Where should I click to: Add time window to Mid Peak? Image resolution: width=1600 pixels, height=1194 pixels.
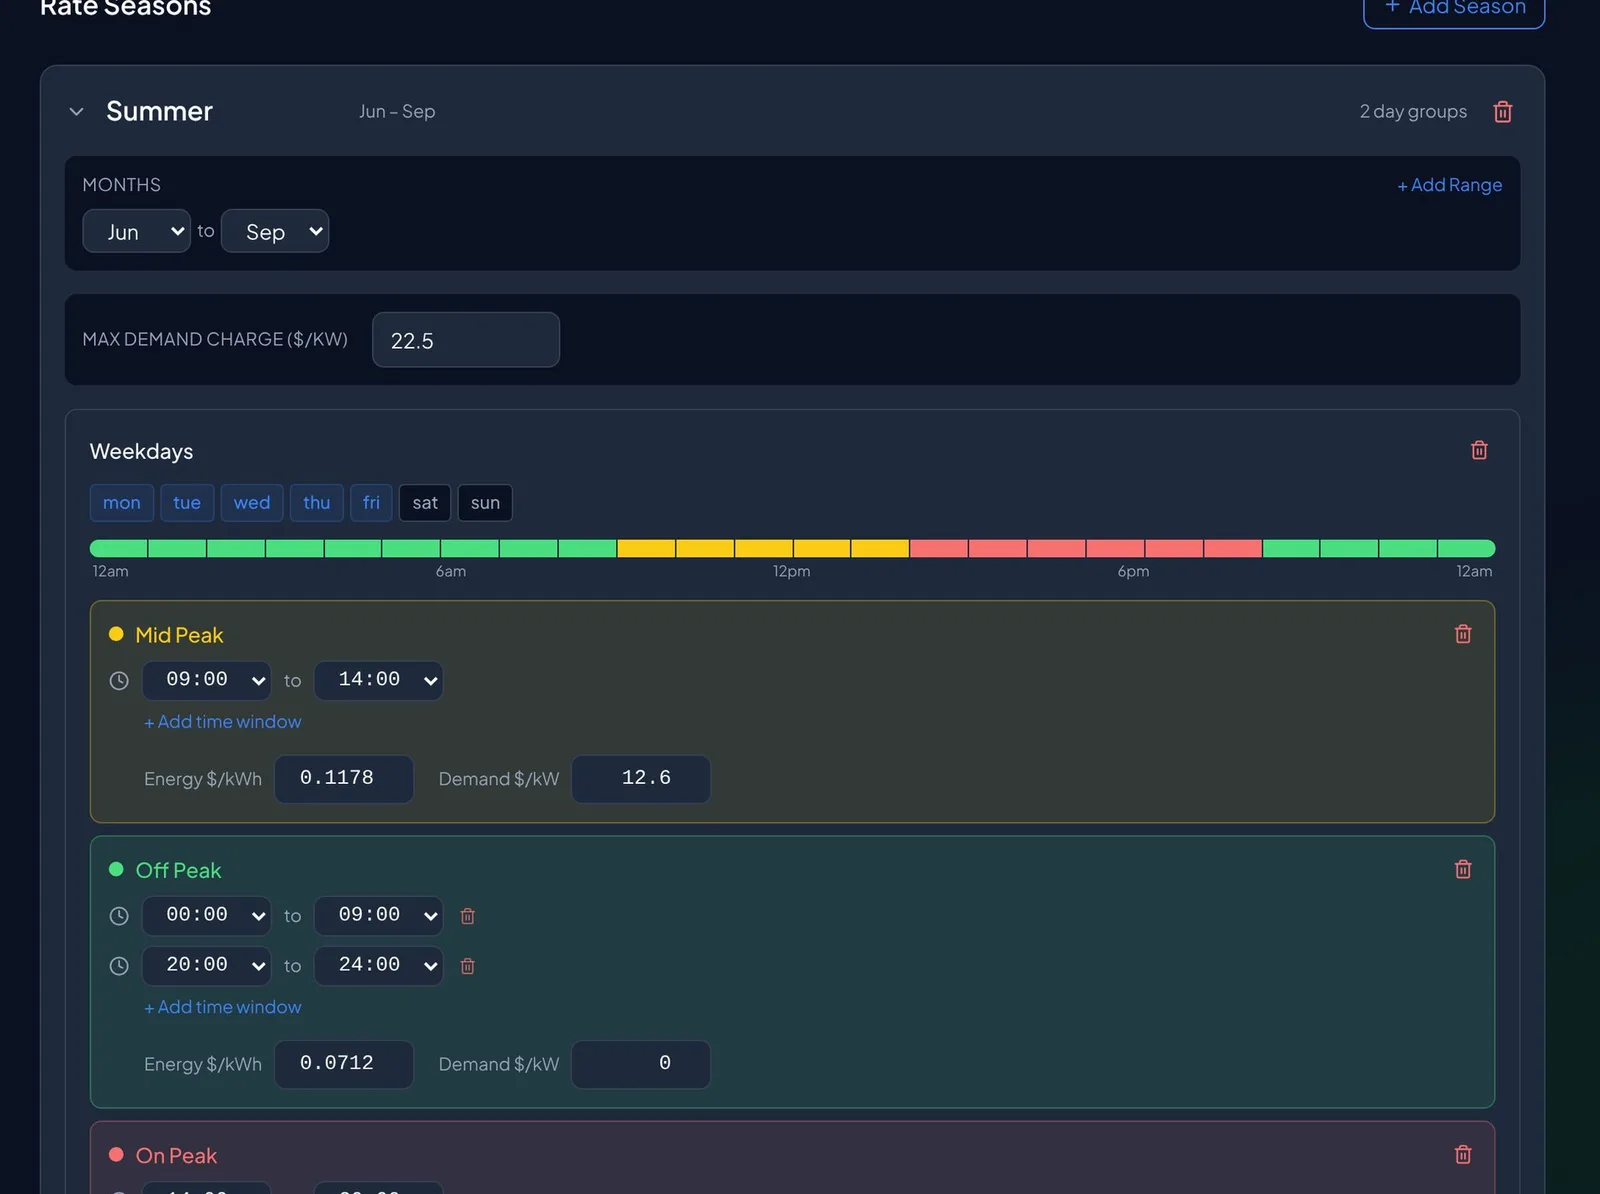point(223,722)
